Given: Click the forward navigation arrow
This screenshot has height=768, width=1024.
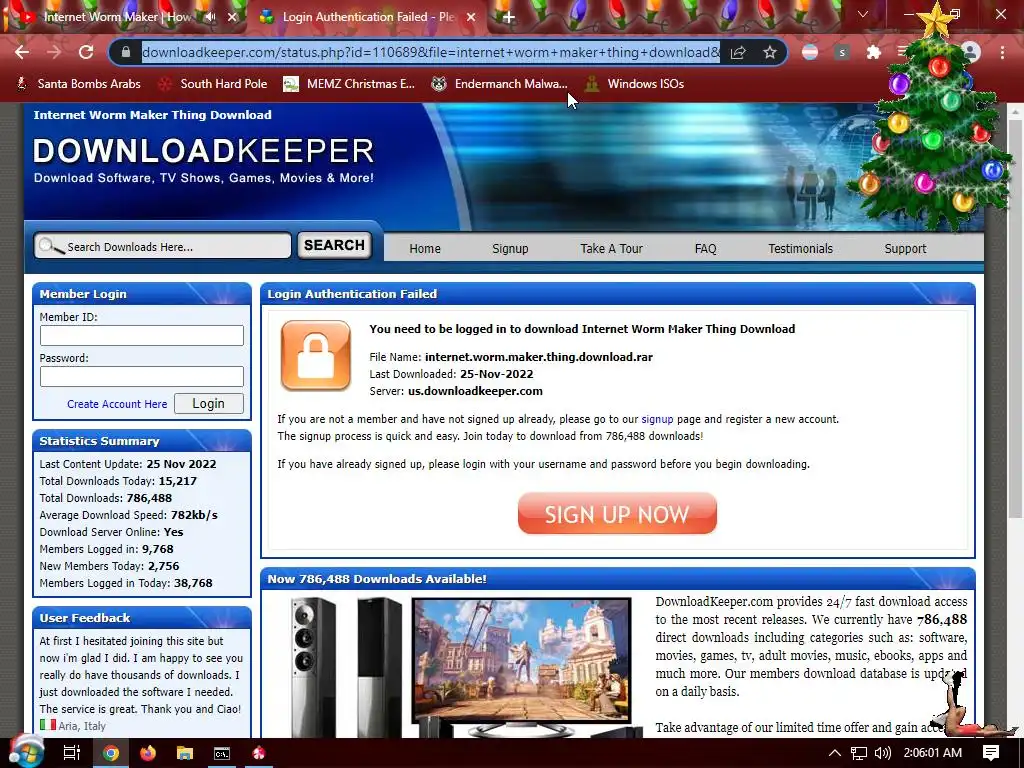Looking at the screenshot, I should pyautogui.click(x=54, y=52).
